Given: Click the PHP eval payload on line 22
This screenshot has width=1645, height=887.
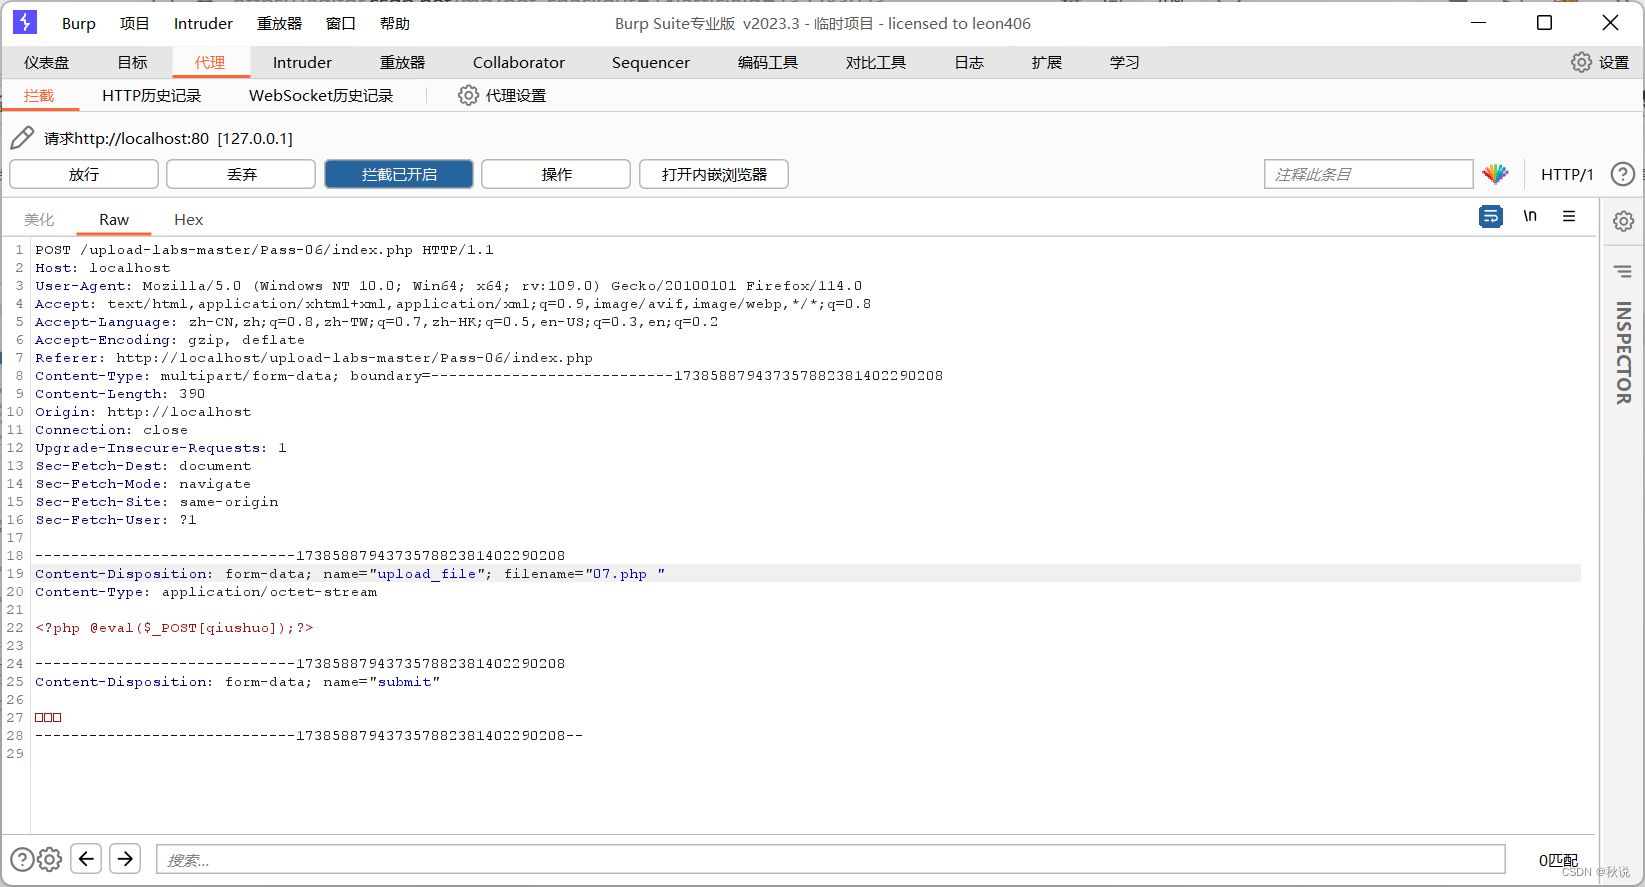Looking at the screenshot, I should pyautogui.click(x=174, y=628).
